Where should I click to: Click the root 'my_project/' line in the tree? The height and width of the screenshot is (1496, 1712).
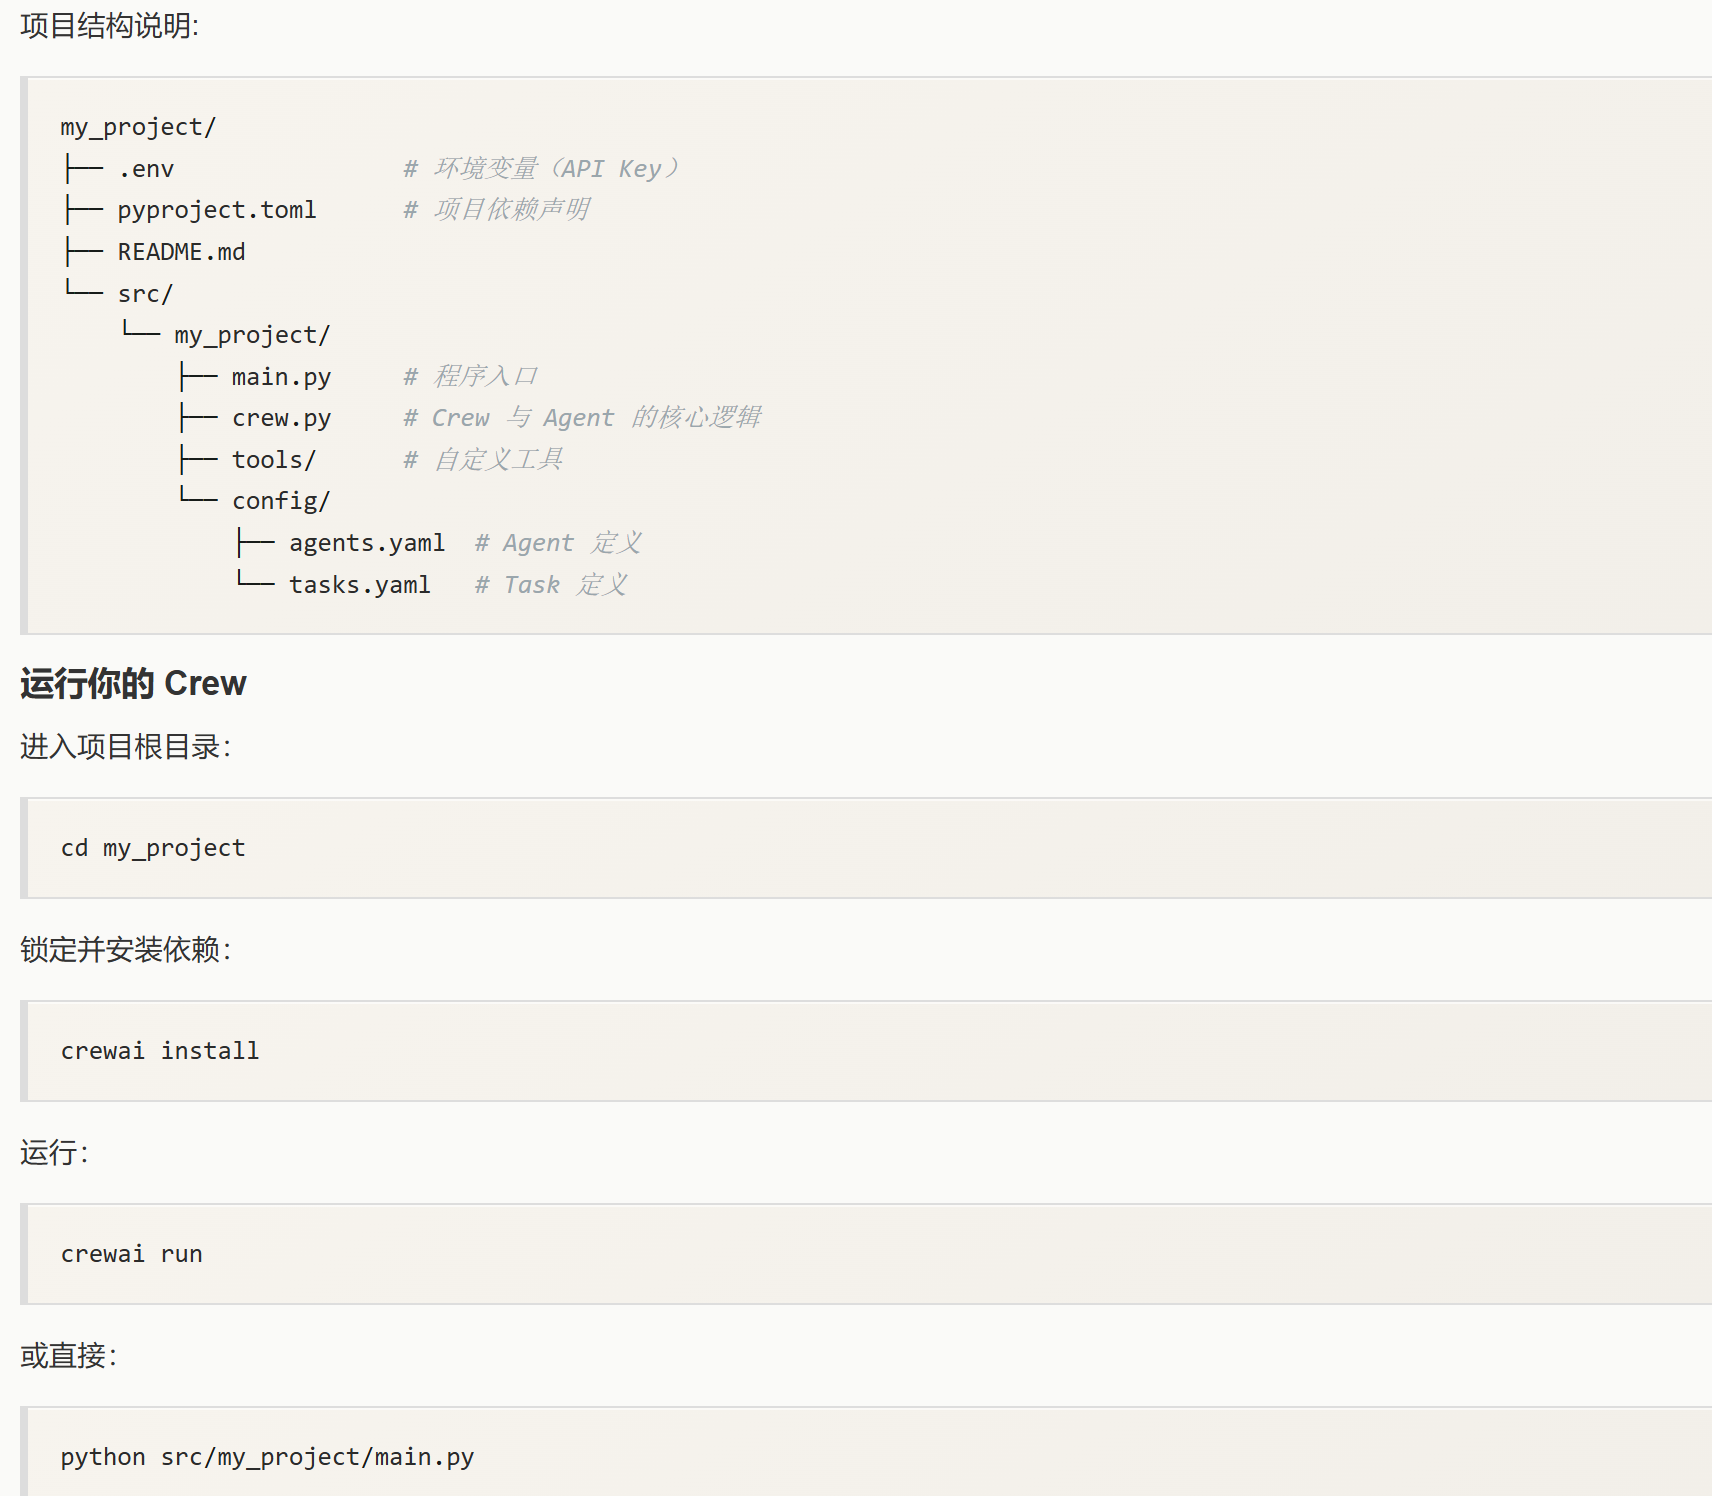point(138,127)
